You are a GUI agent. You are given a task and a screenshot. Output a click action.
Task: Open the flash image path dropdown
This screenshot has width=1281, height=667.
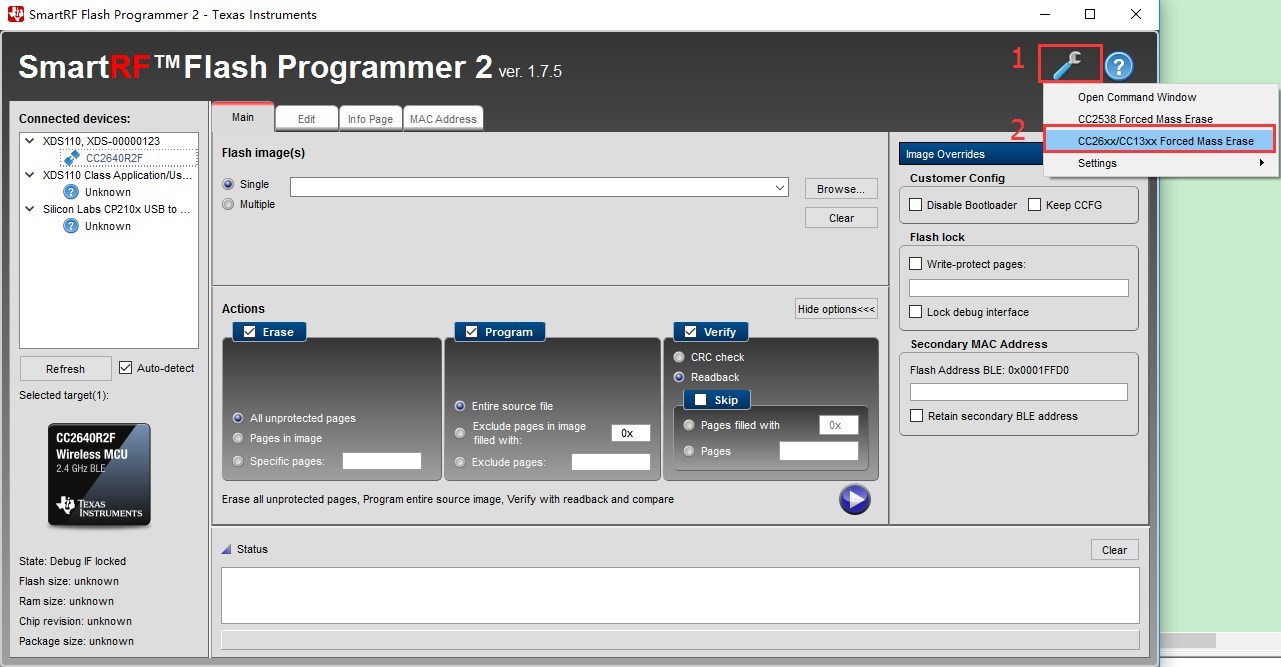click(x=780, y=188)
